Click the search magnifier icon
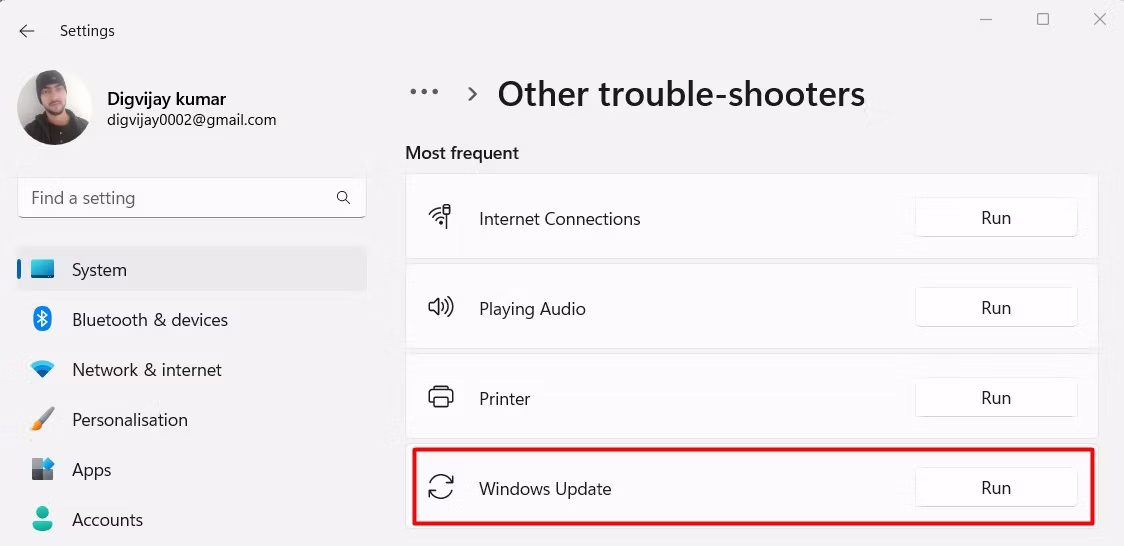Viewport: 1124px width, 546px height. coord(343,198)
